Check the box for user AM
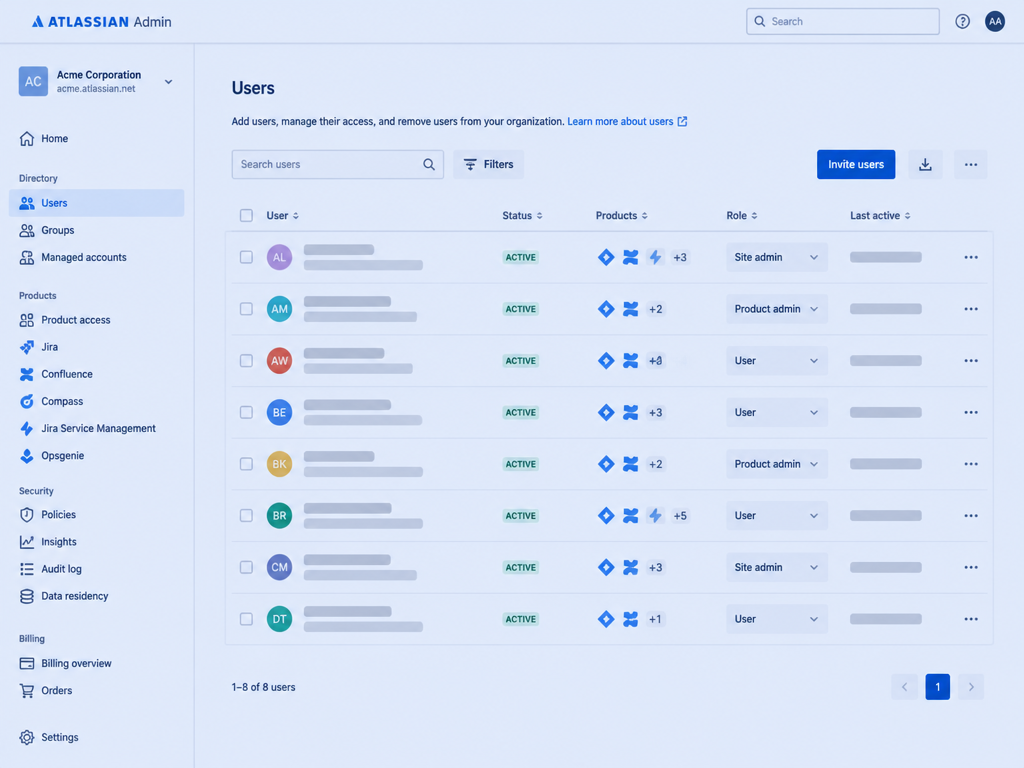 246,309
